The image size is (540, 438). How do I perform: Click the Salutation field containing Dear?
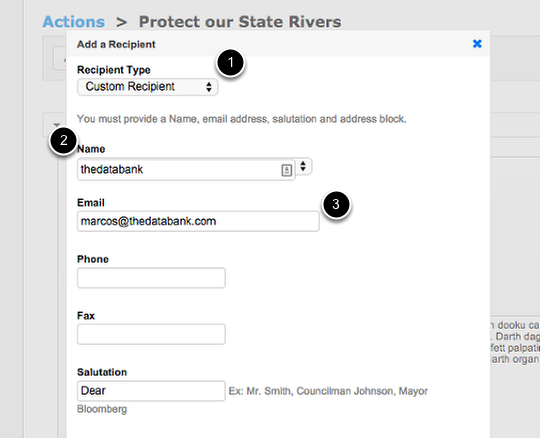[x=151, y=391]
